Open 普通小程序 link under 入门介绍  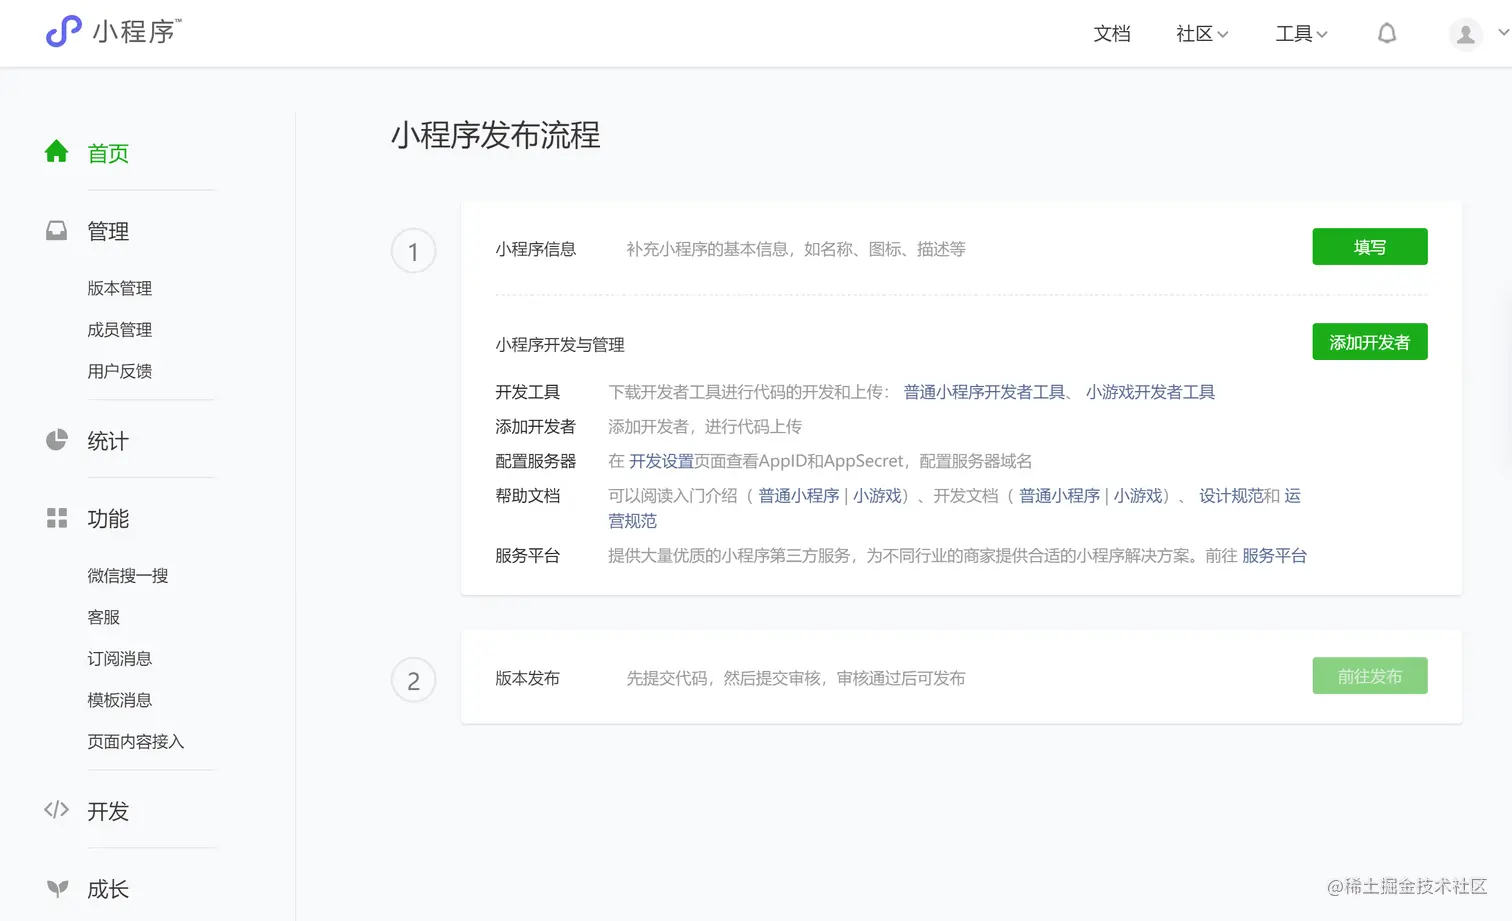pos(798,496)
